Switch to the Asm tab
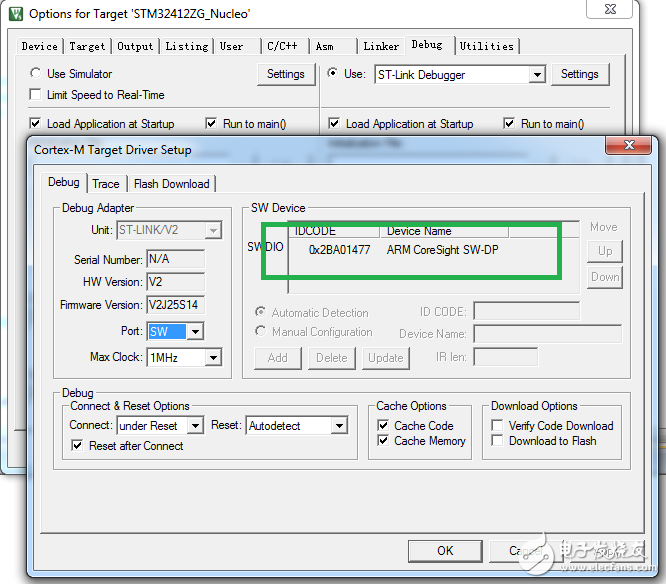The height and width of the screenshot is (584, 666). tap(333, 46)
